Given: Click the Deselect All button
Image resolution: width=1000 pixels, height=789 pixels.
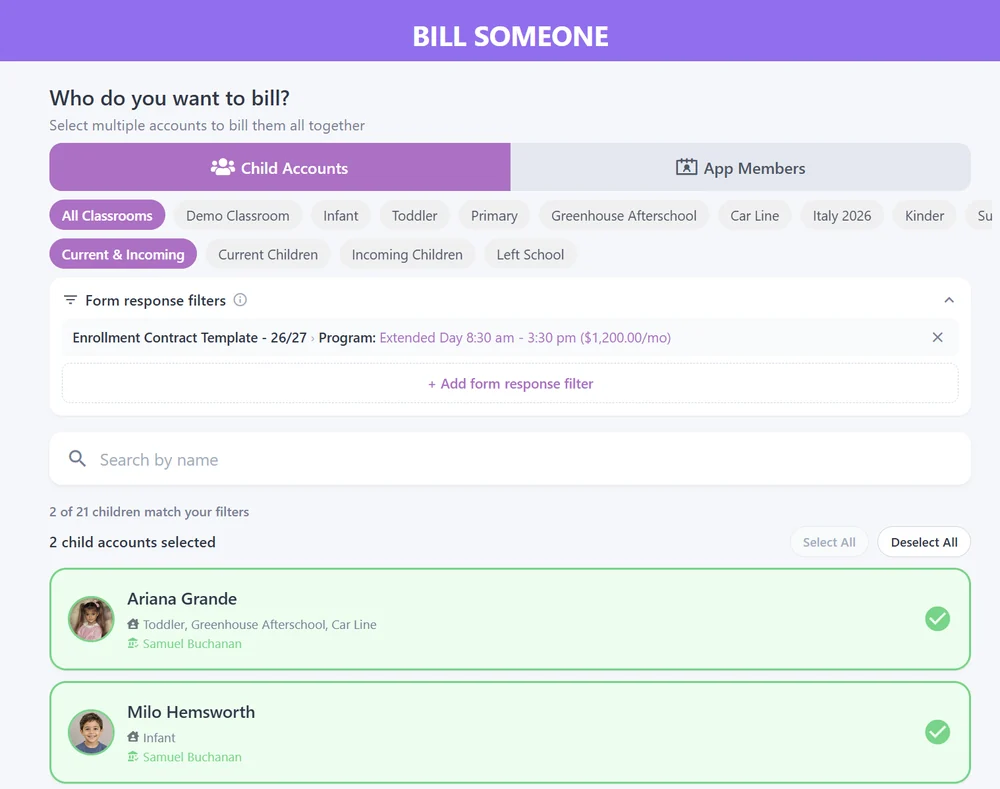Looking at the screenshot, I should [x=923, y=542].
